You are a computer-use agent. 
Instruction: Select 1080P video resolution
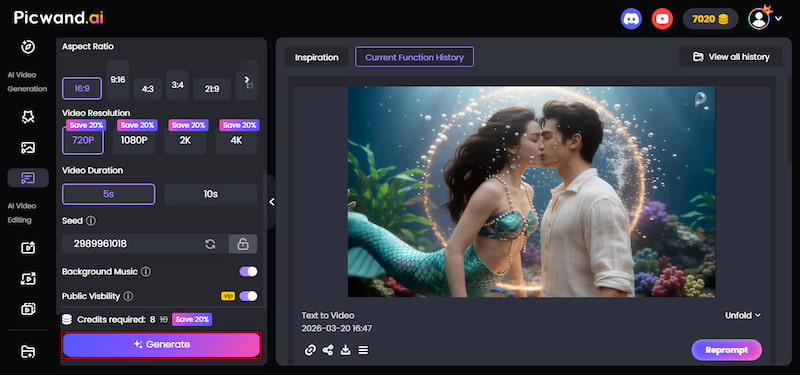[134, 140]
